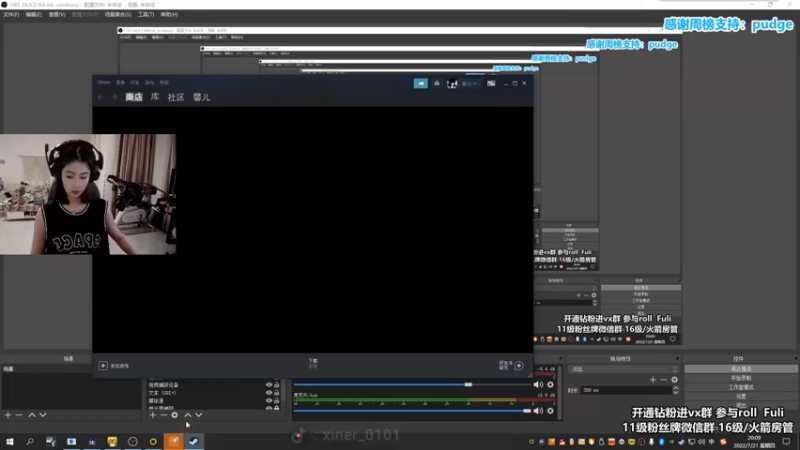The image size is (800, 450).
Task: Add a new scene in OBS
Action: [8, 415]
